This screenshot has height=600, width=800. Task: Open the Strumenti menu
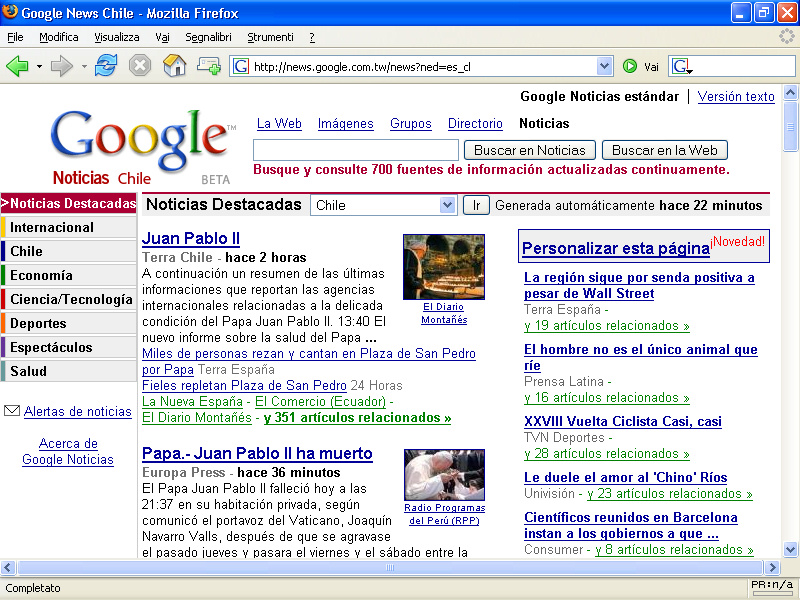tap(270, 37)
